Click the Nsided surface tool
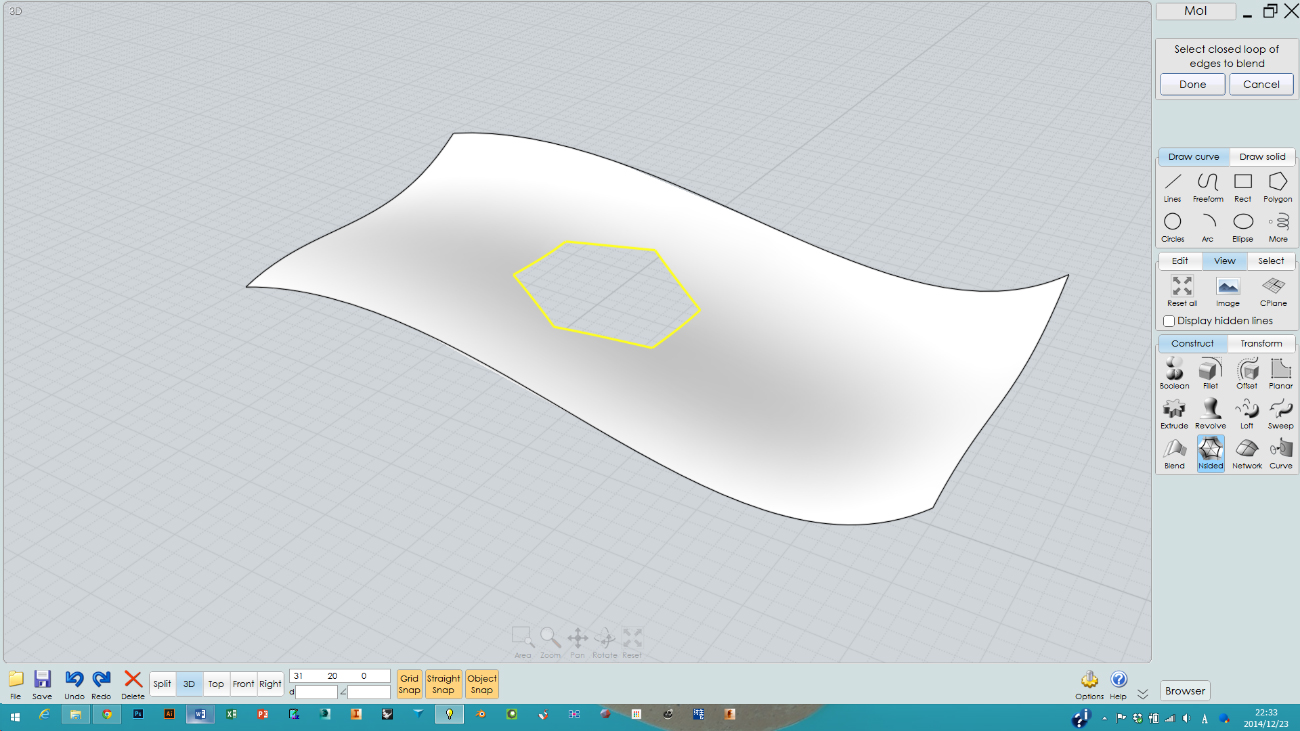Screen dimensions: 1300x731 pos(1210,453)
